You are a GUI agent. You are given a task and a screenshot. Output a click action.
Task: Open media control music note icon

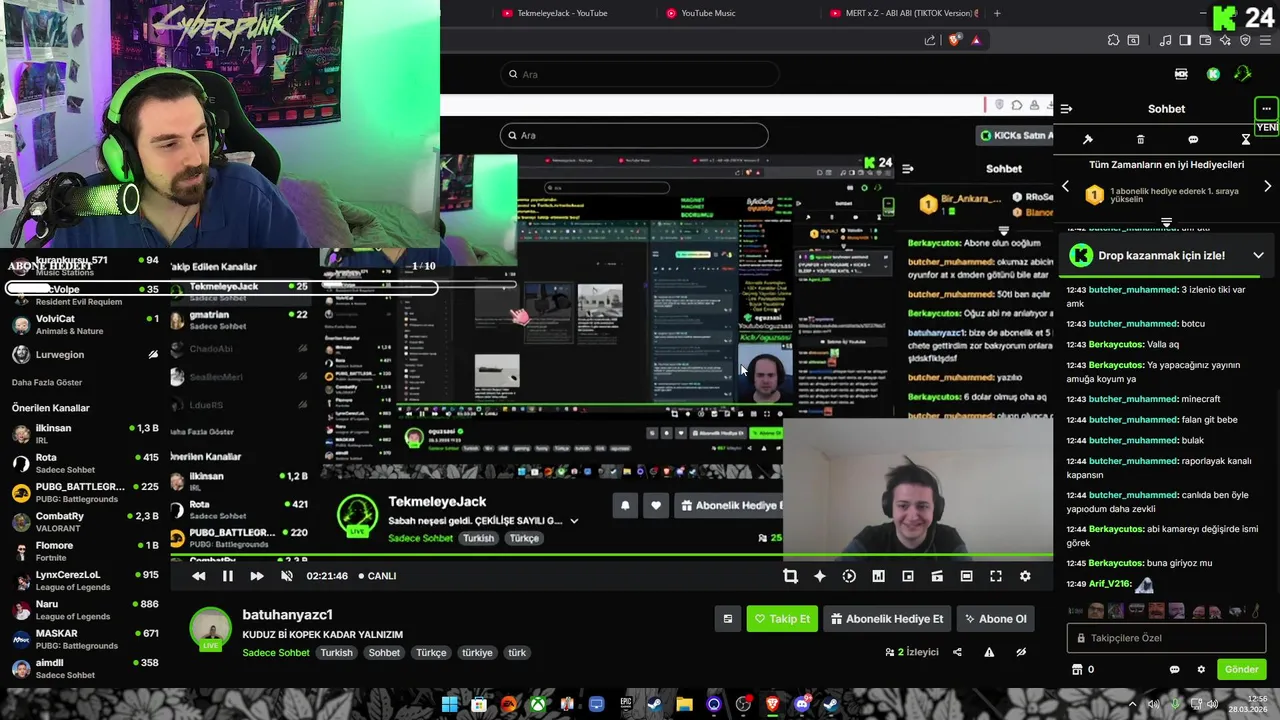point(1165,41)
